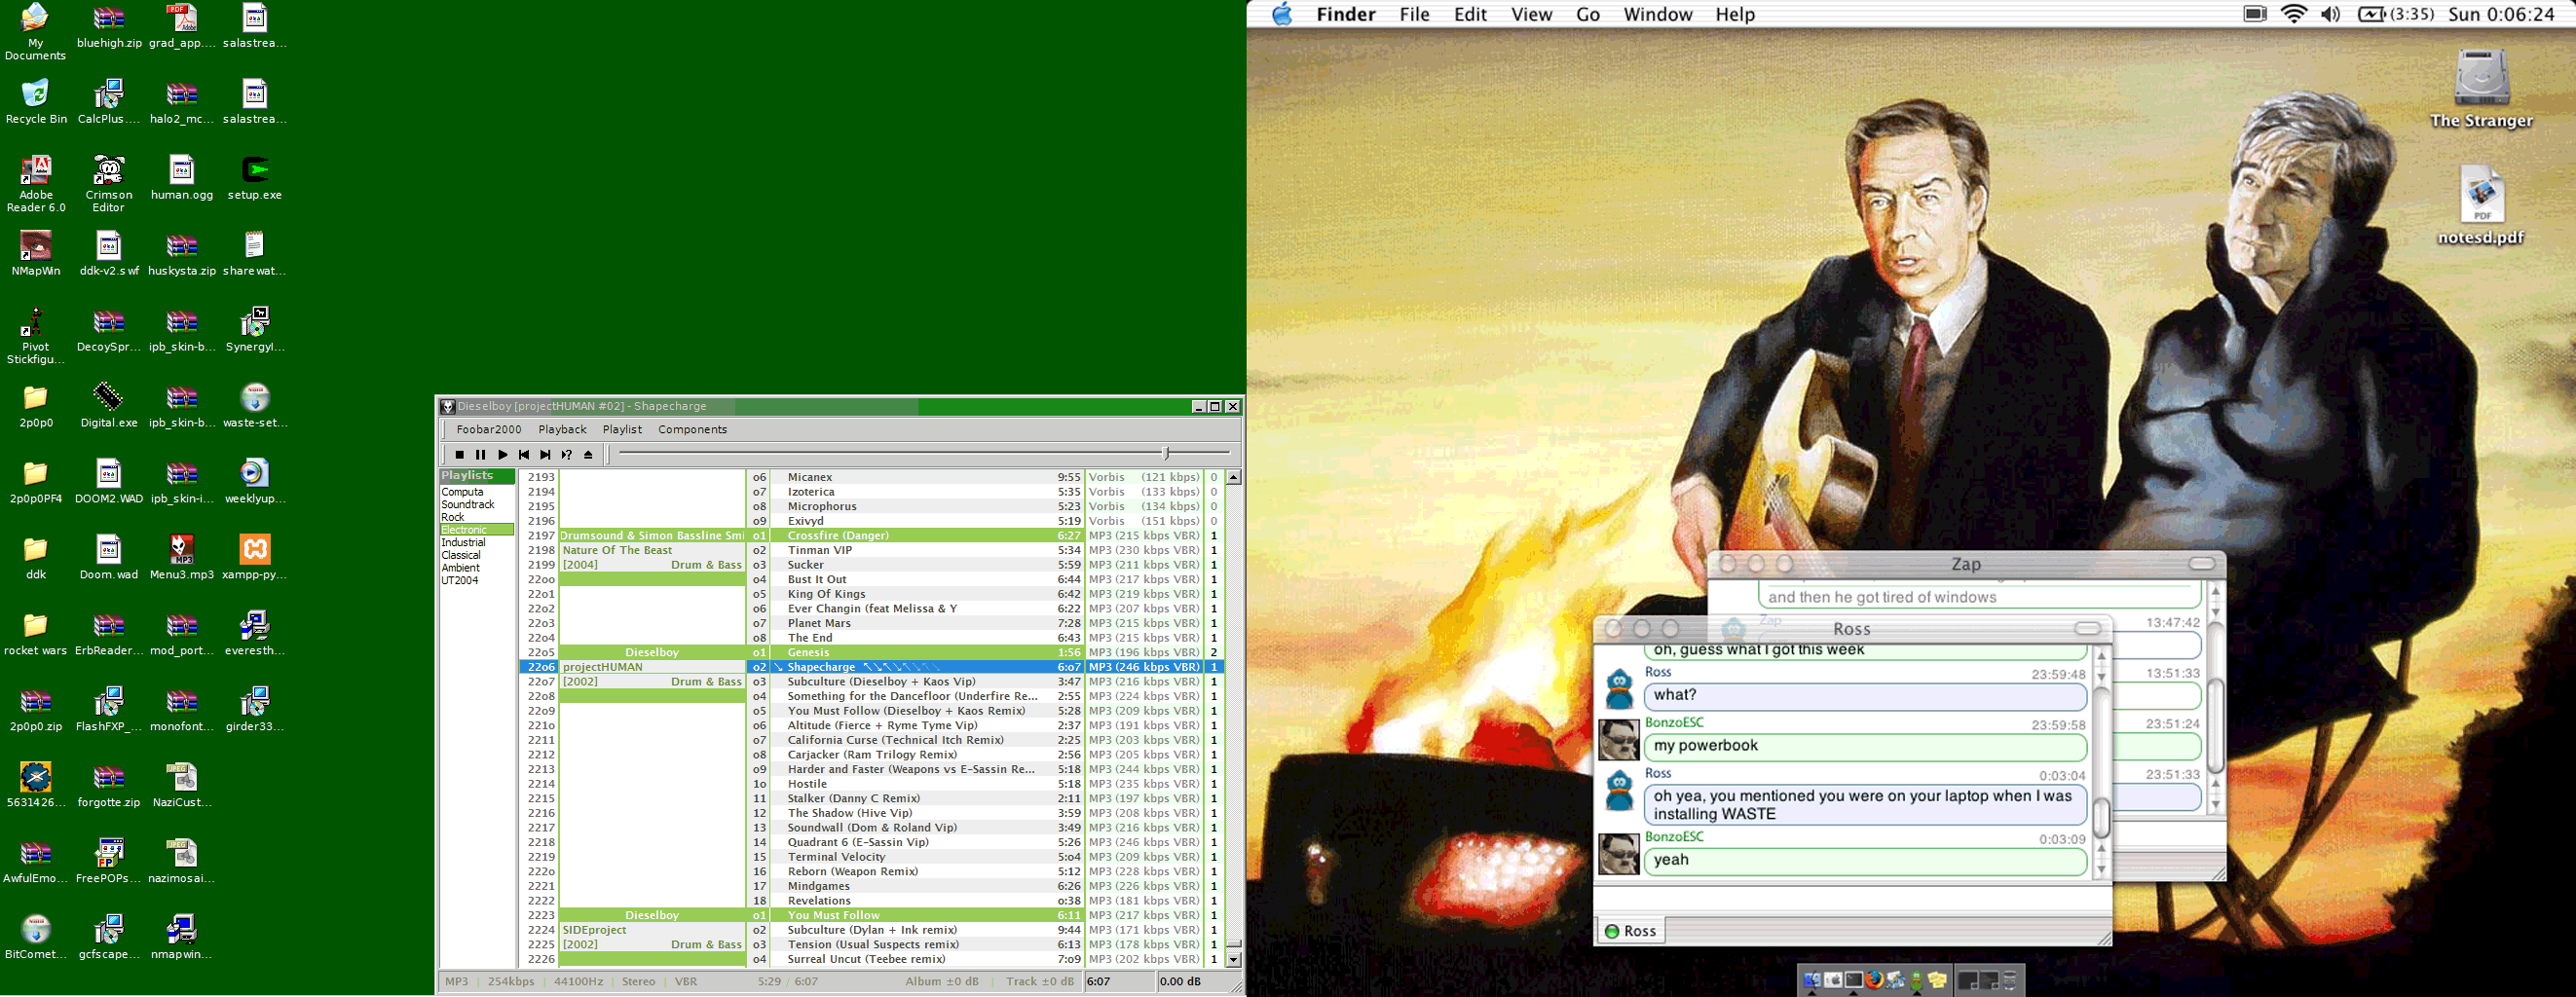Click the rocket wars folder
This screenshot has width=2576, height=997.
click(x=36, y=634)
